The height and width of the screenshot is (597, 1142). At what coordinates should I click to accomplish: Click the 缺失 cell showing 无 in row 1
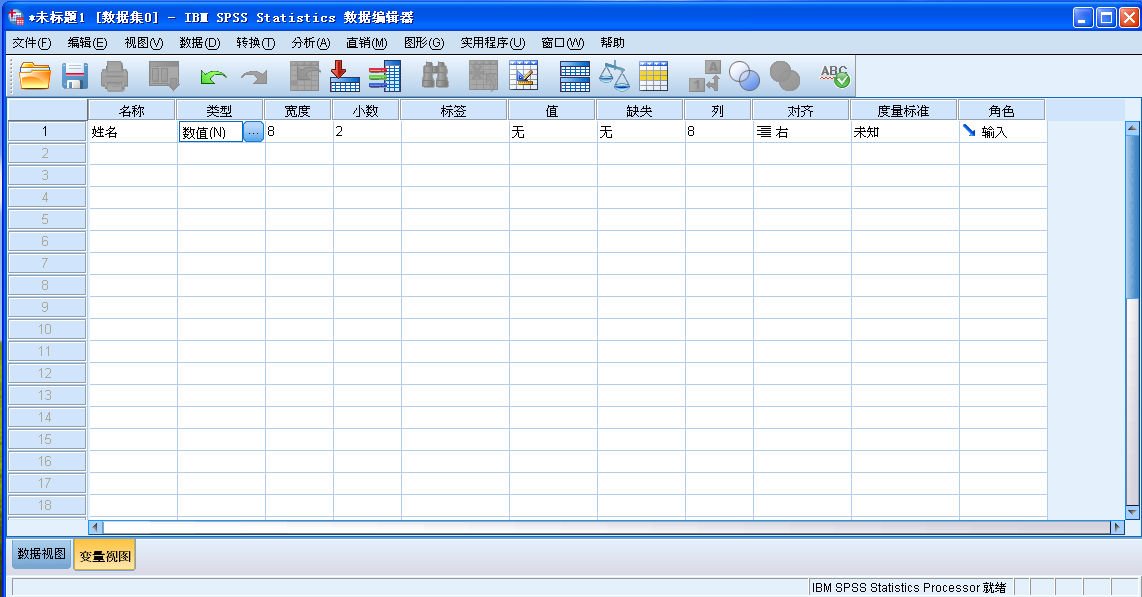click(x=641, y=132)
